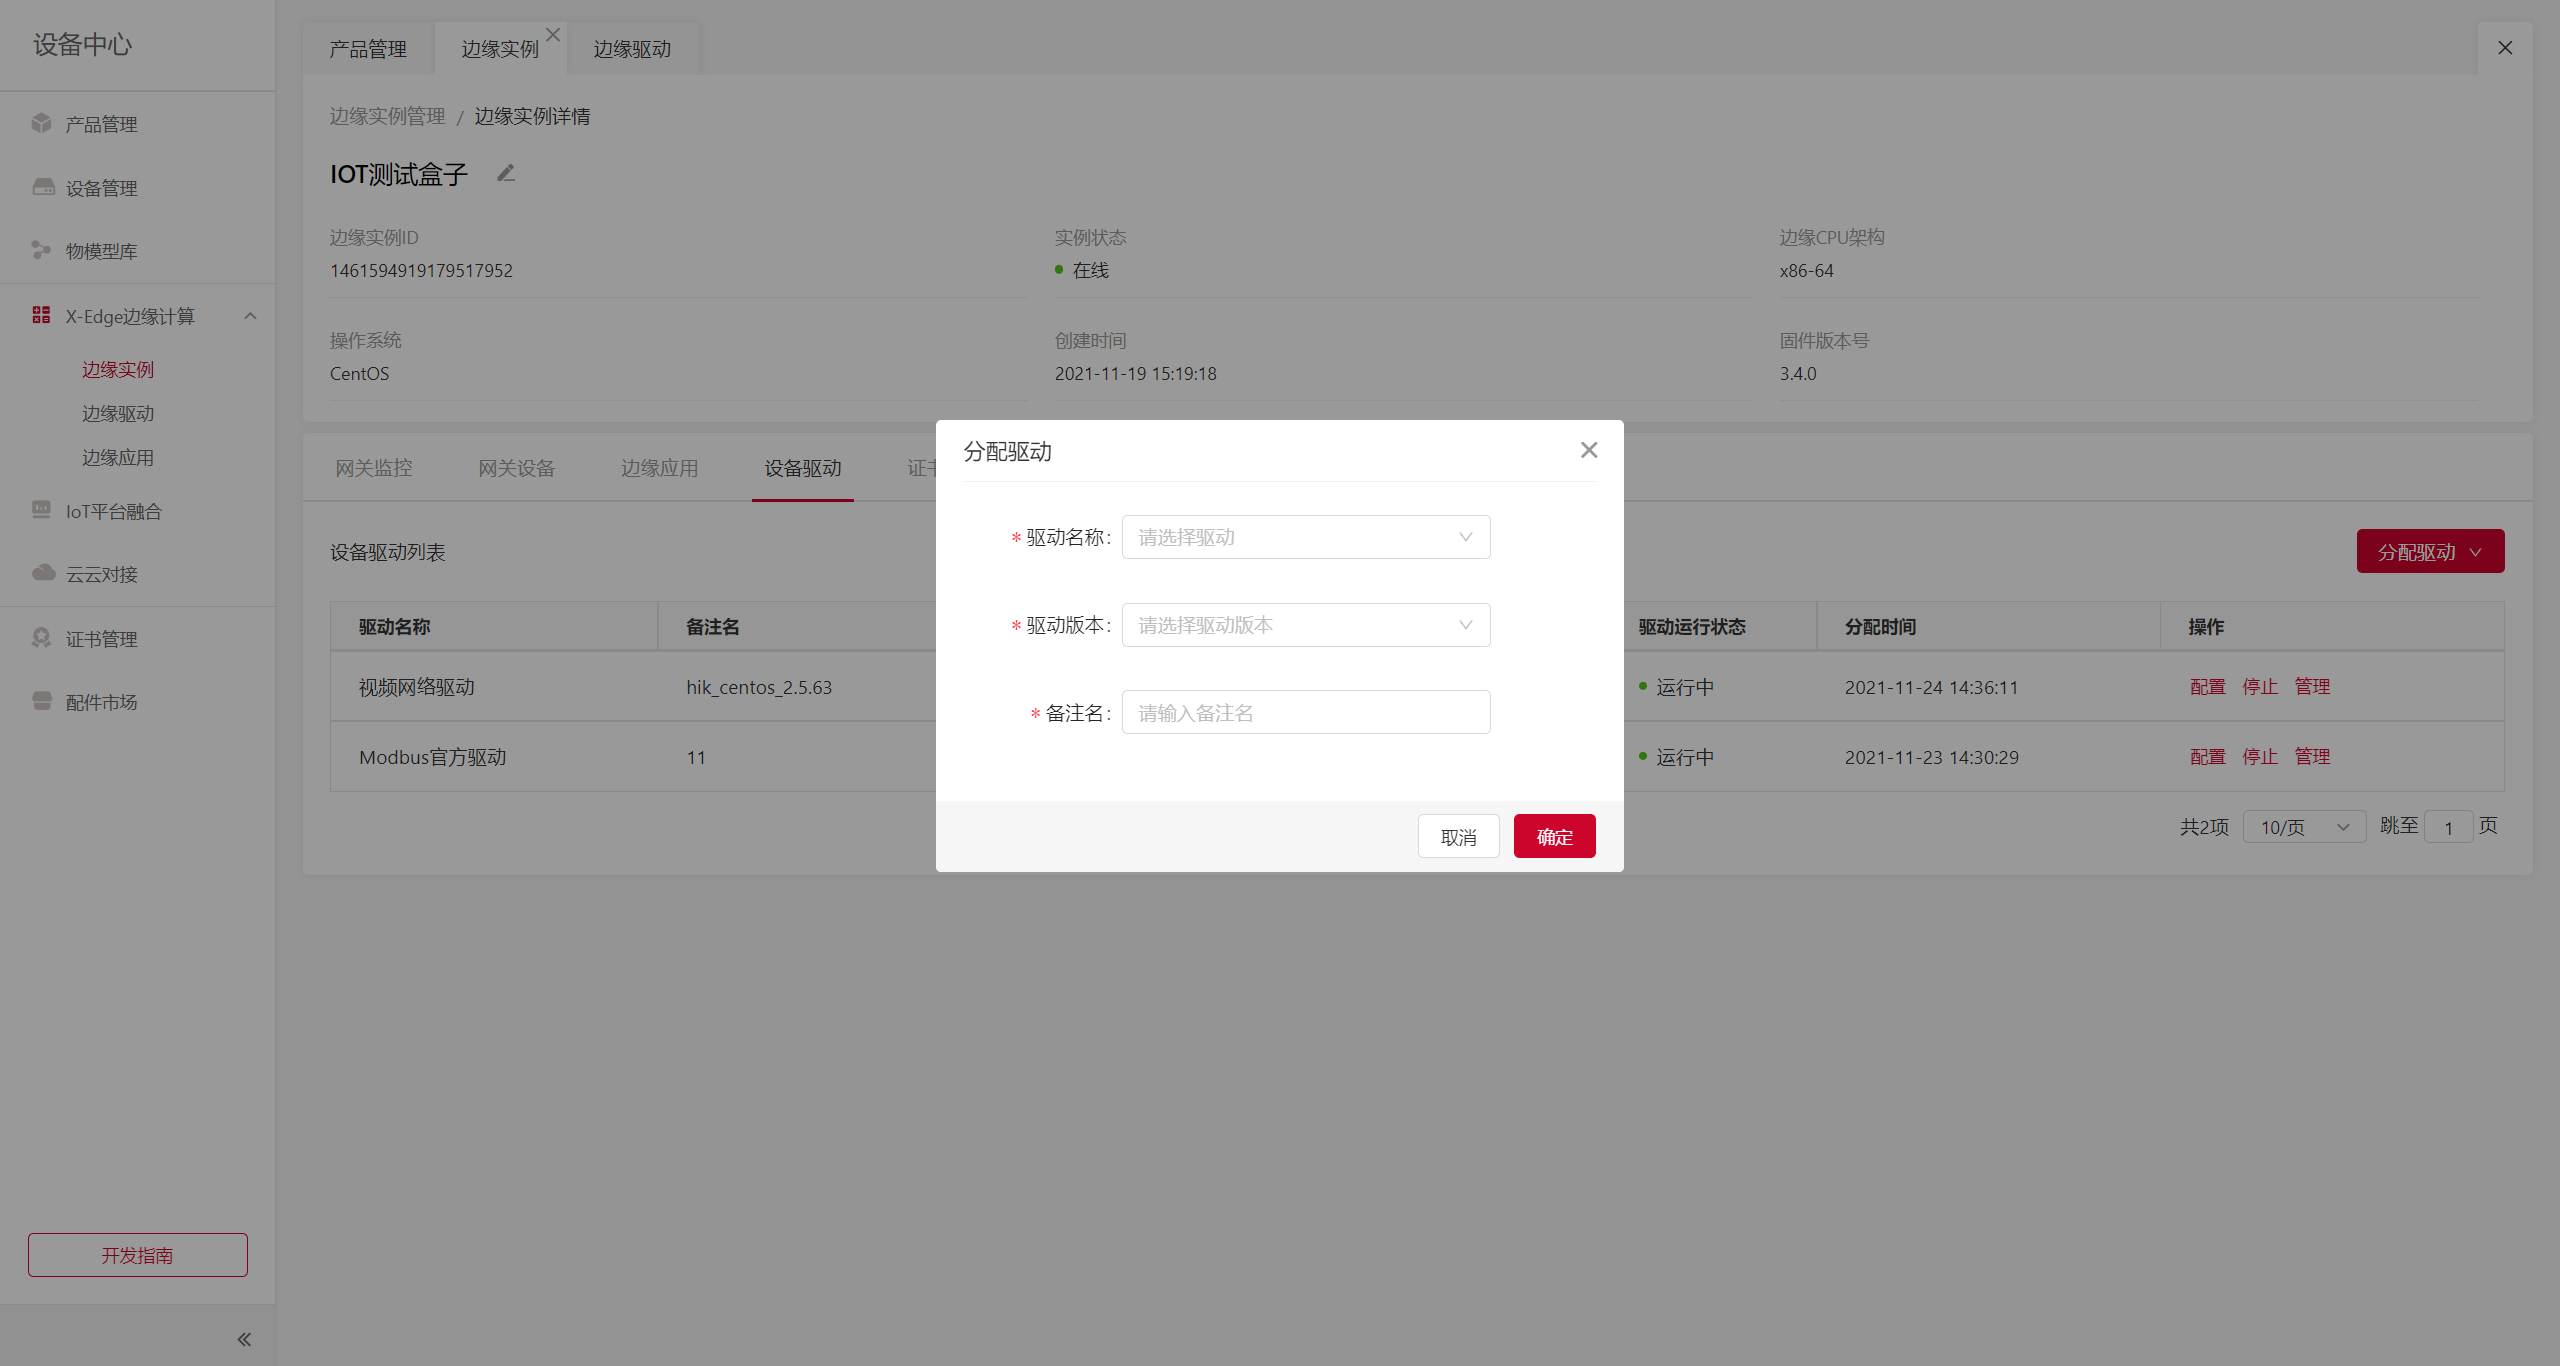This screenshot has width=2560, height=1366.
Task: Click the 云云对接 cloud icon
Action: pyautogui.click(x=43, y=573)
